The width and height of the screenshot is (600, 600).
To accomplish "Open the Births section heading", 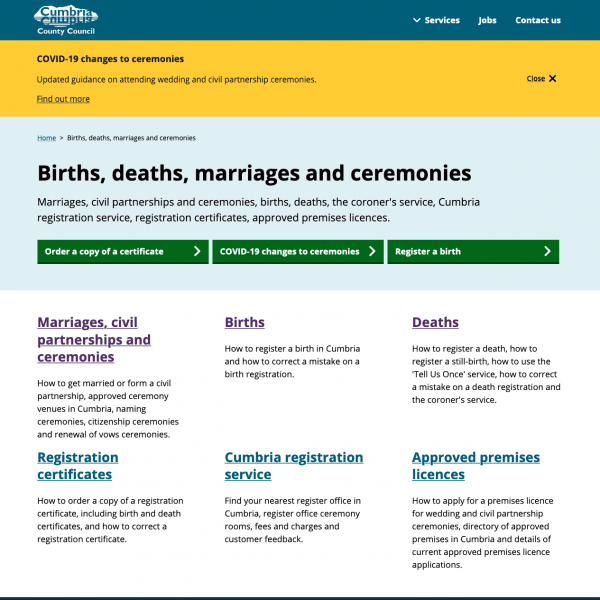I will coord(244,322).
